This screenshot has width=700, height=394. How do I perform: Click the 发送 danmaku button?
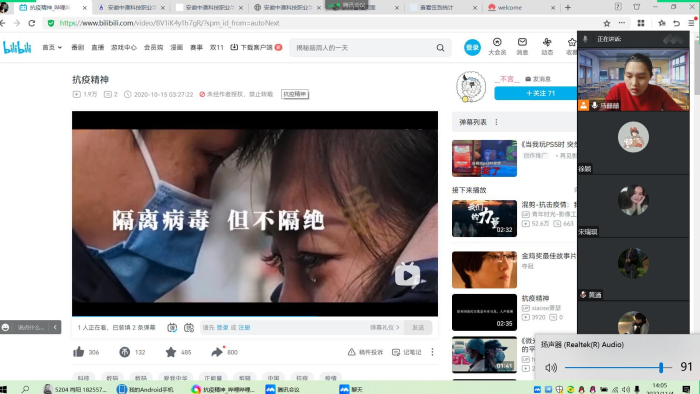[x=418, y=328]
